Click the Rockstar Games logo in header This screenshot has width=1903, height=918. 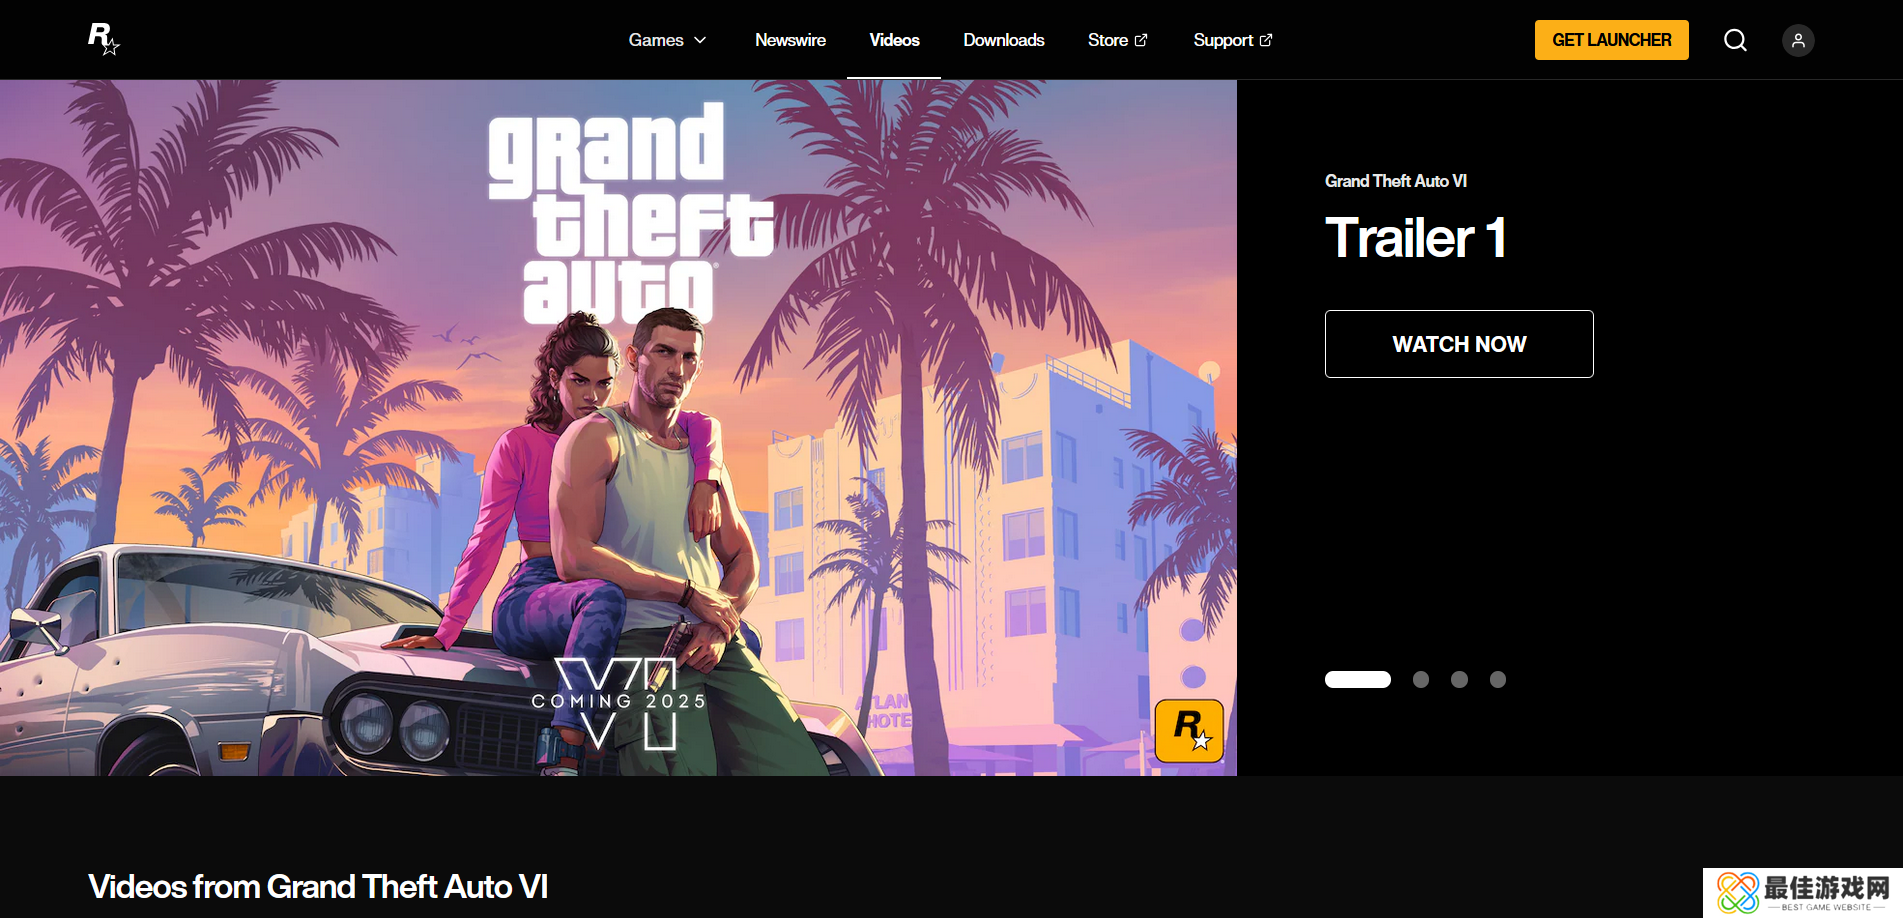point(104,39)
